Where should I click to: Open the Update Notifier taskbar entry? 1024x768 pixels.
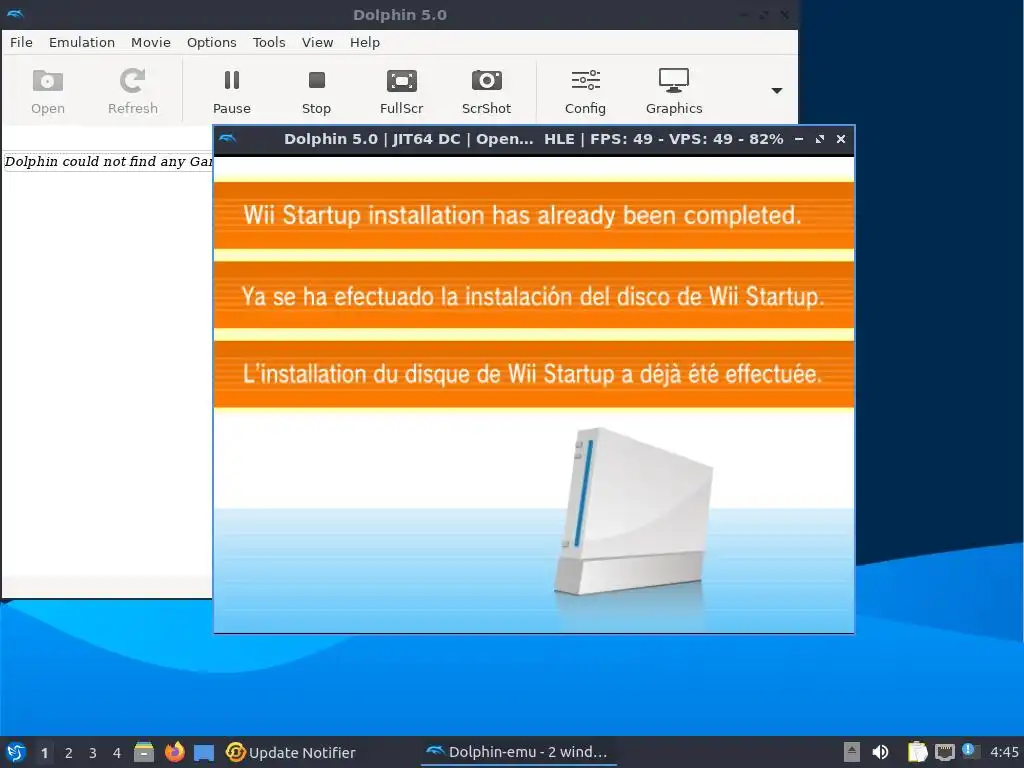tap(291, 752)
